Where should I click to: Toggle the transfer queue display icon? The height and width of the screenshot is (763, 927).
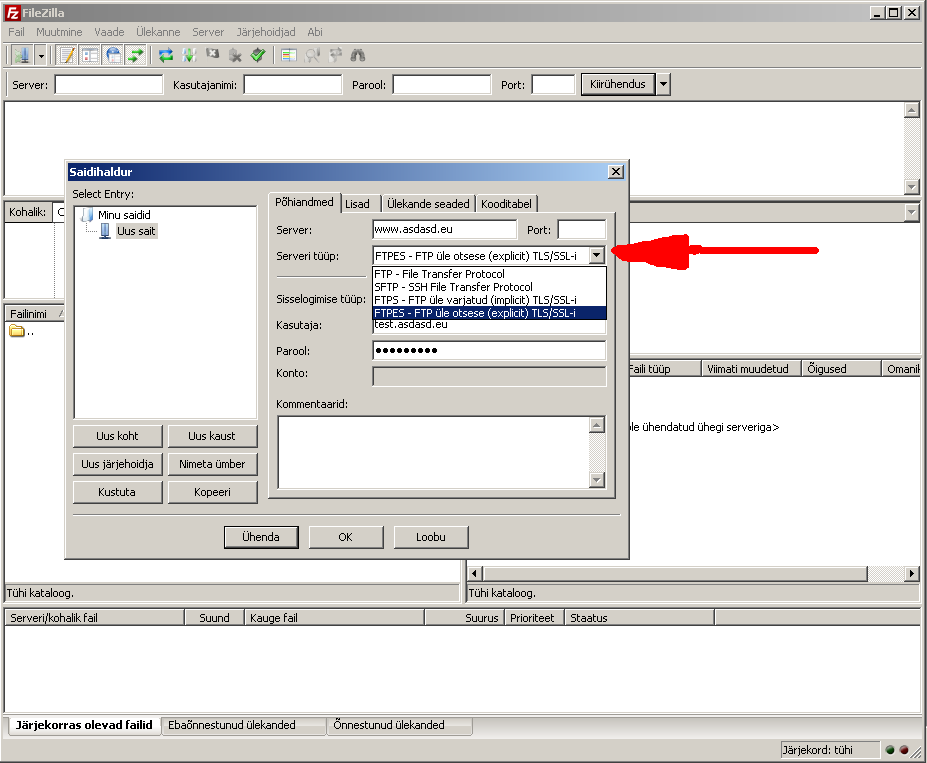[135, 56]
